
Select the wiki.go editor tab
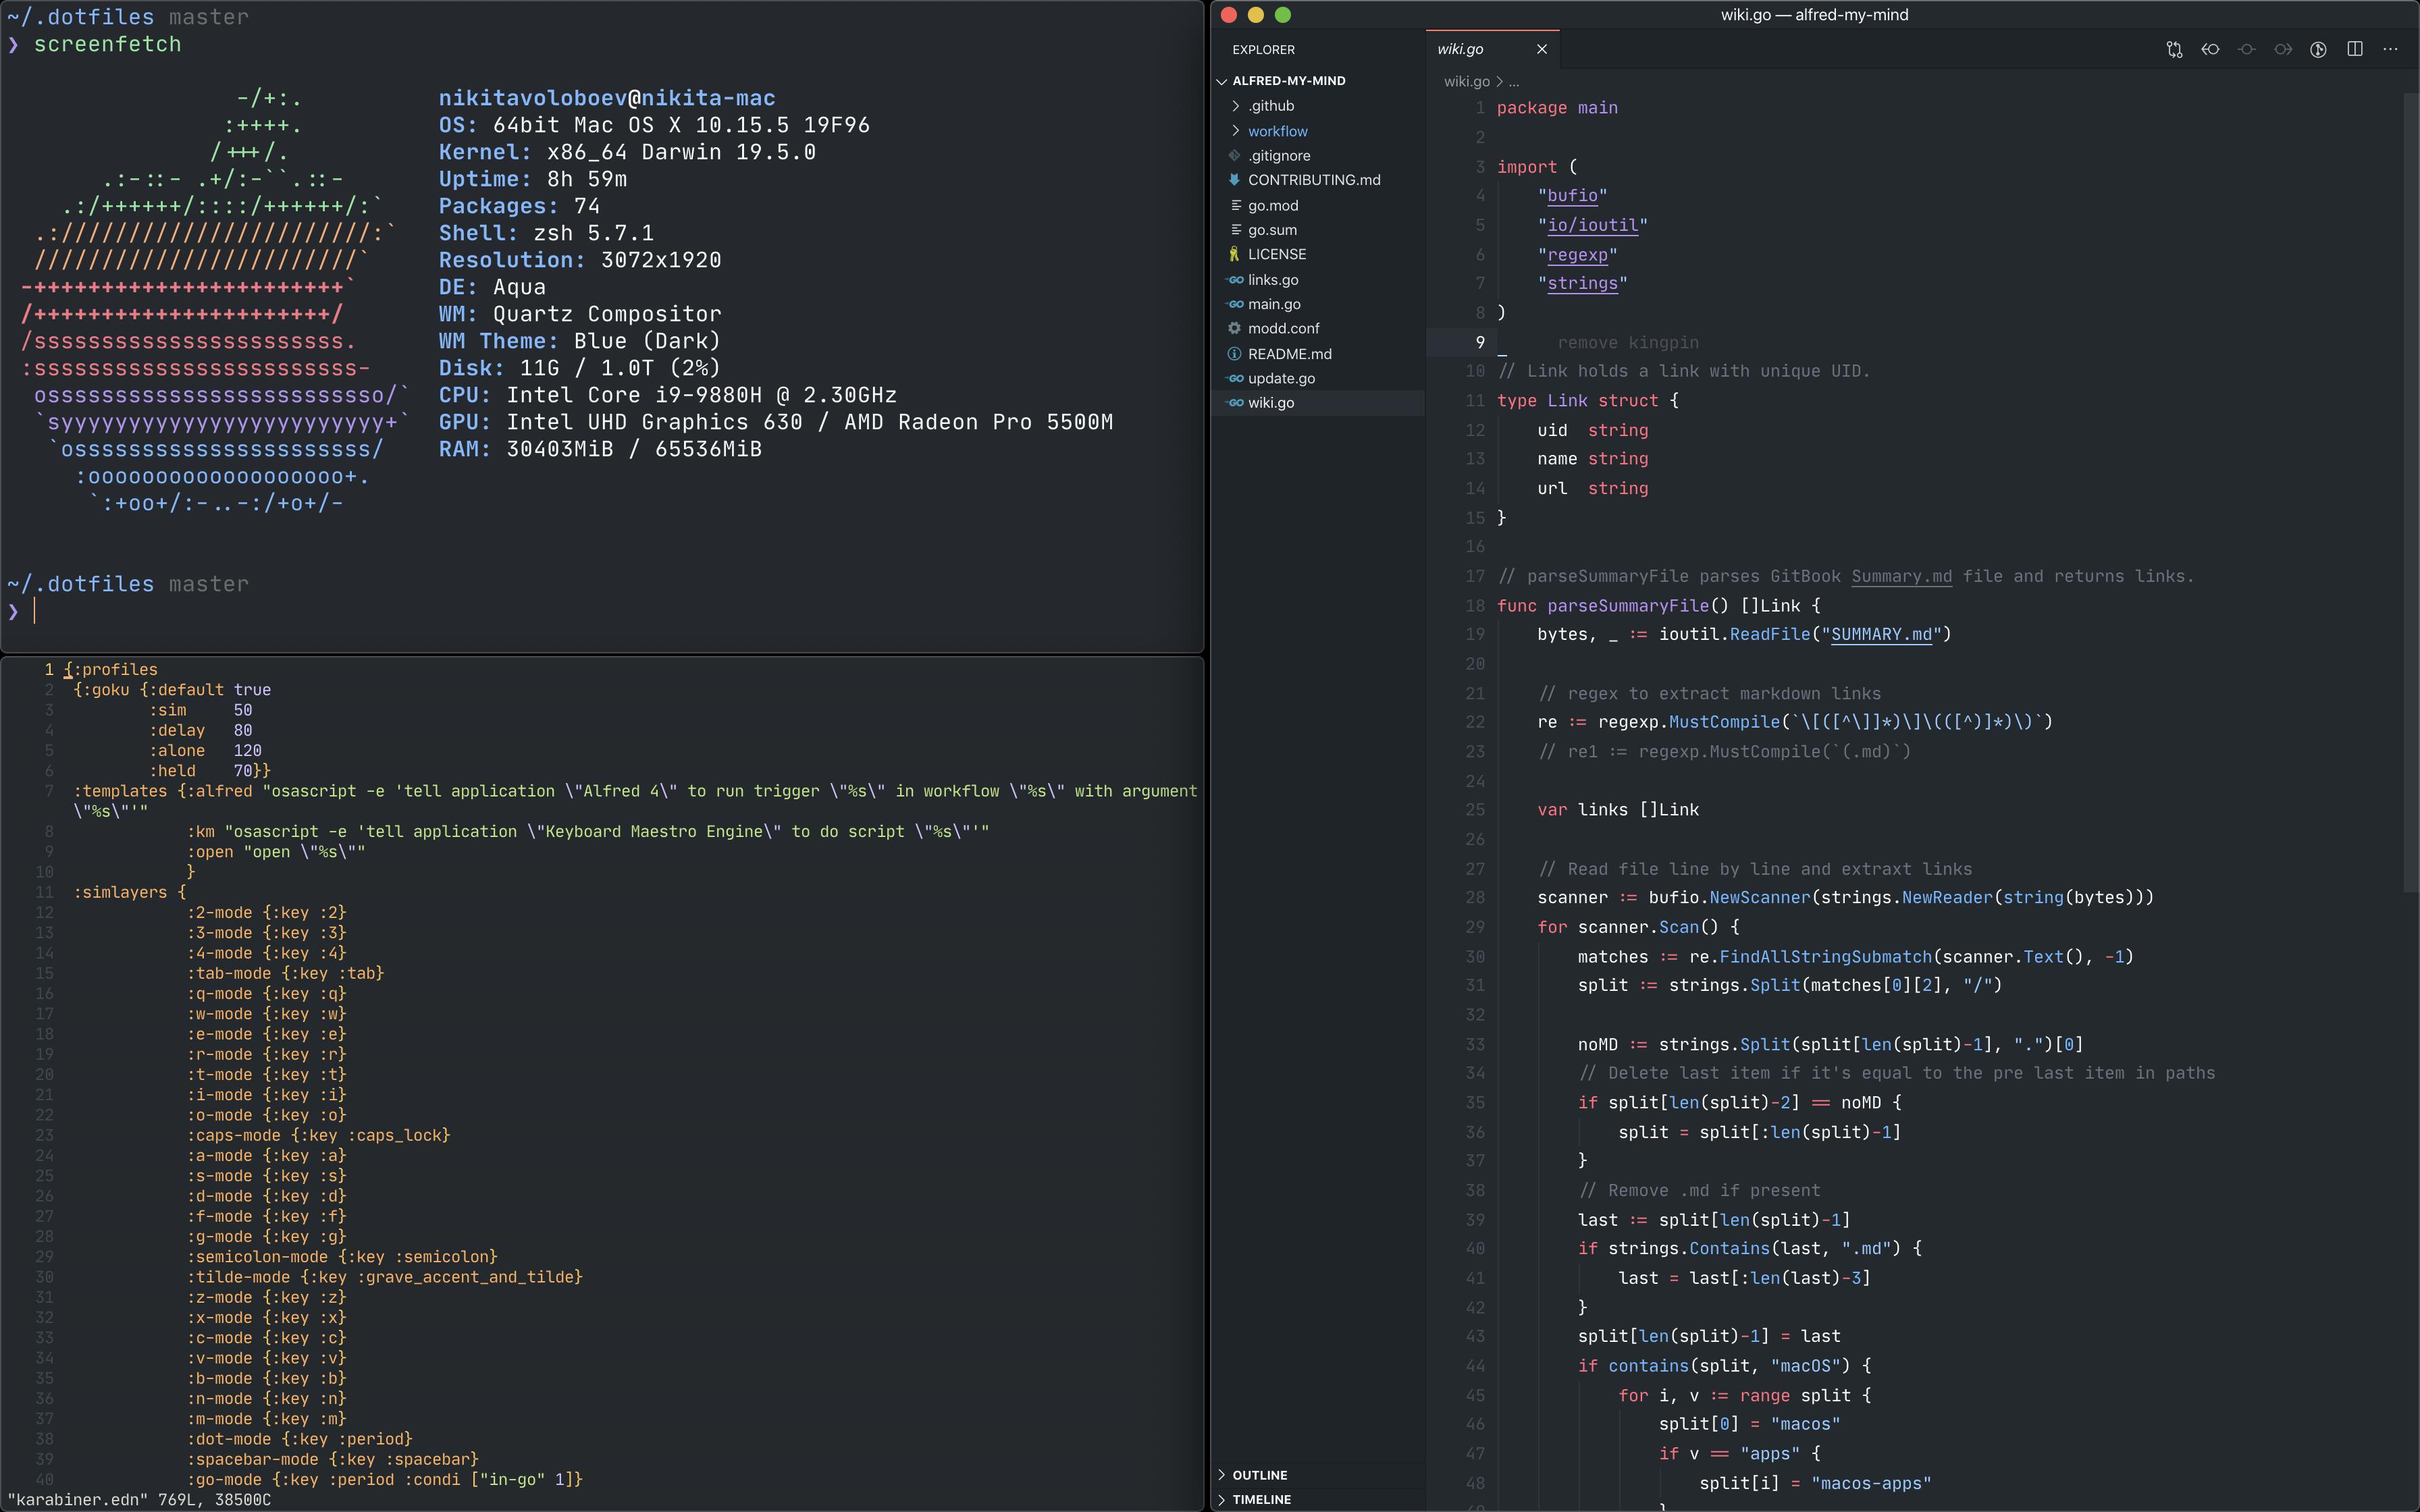1461,49
